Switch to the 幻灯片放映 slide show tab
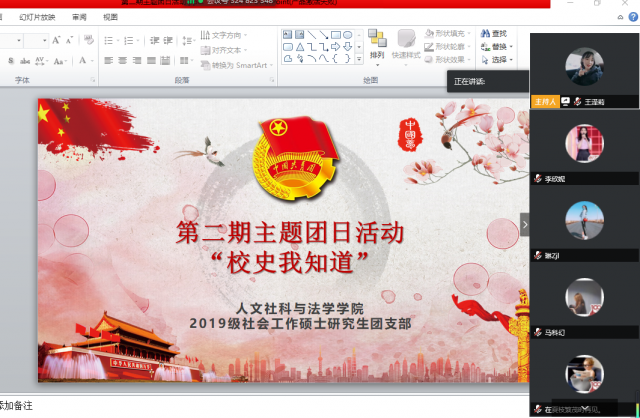 [37, 17]
